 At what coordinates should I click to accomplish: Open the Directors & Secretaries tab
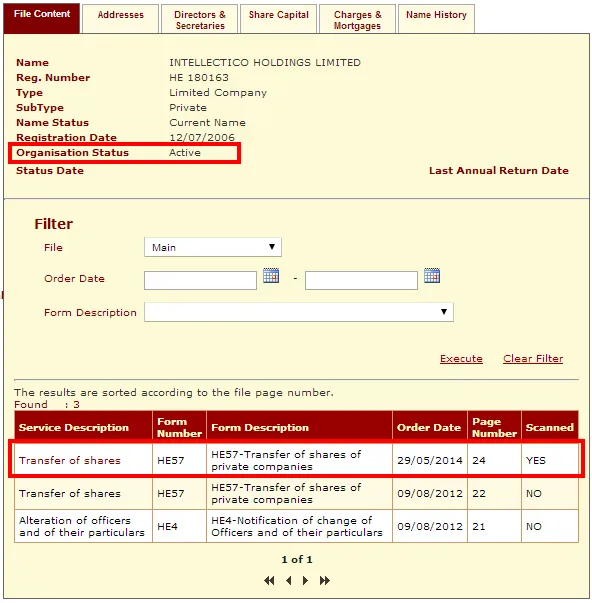pyautogui.click(x=200, y=19)
